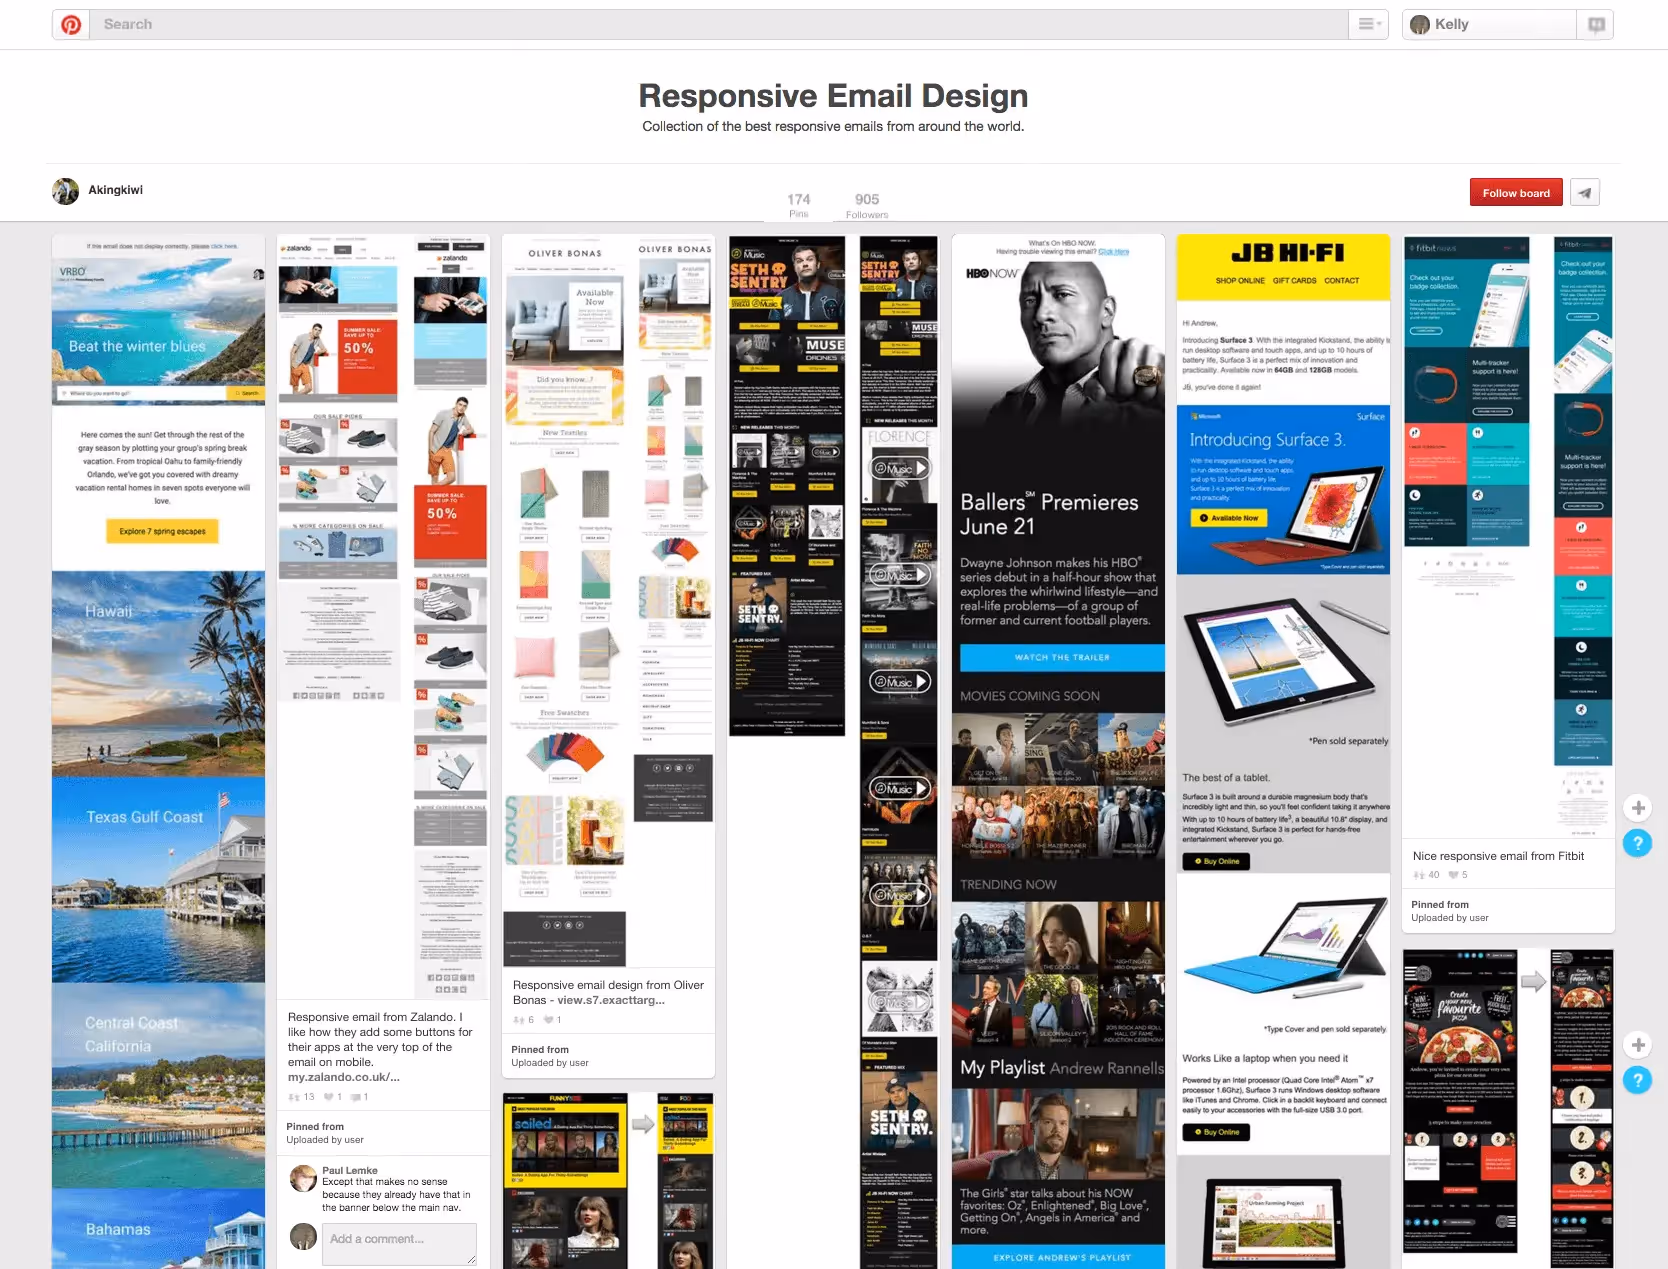This screenshot has height=1269, width=1668.
Task: Open the pizza email pin thumbnail
Action: tap(1508, 1108)
